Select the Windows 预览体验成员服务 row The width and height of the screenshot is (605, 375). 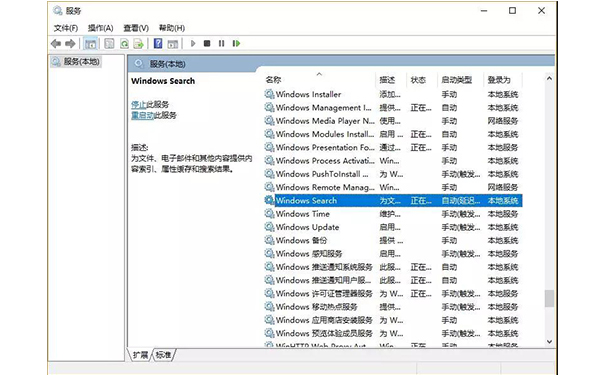point(393,333)
